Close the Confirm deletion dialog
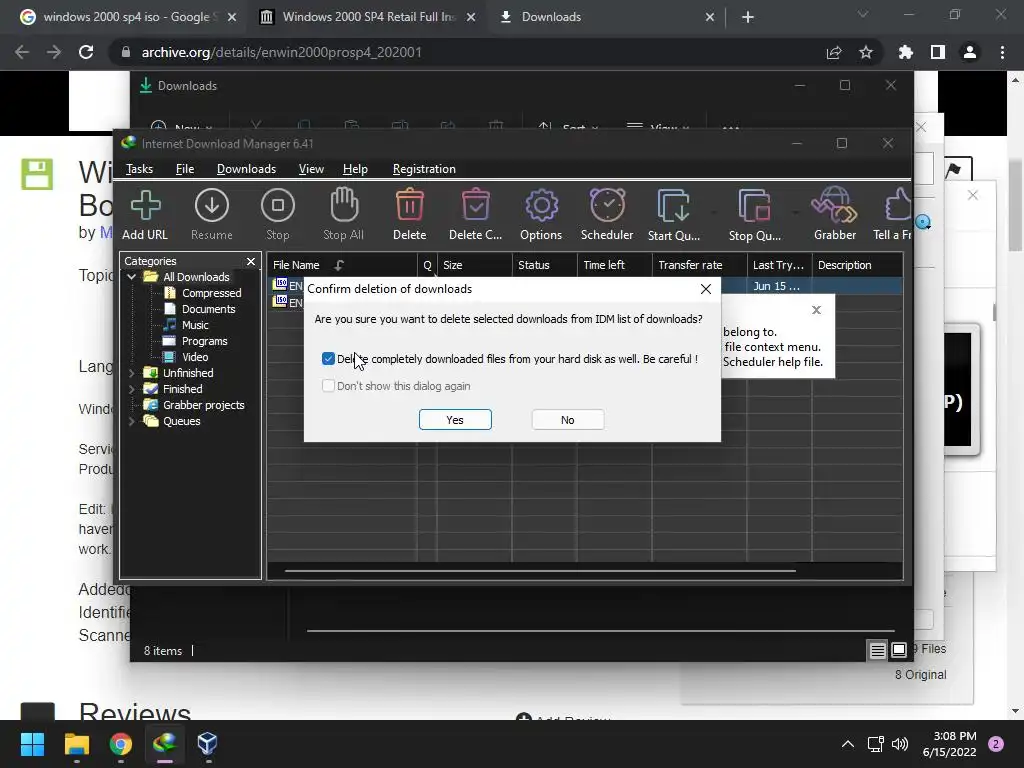Screen dimensions: 1024x768 [705, 289]
